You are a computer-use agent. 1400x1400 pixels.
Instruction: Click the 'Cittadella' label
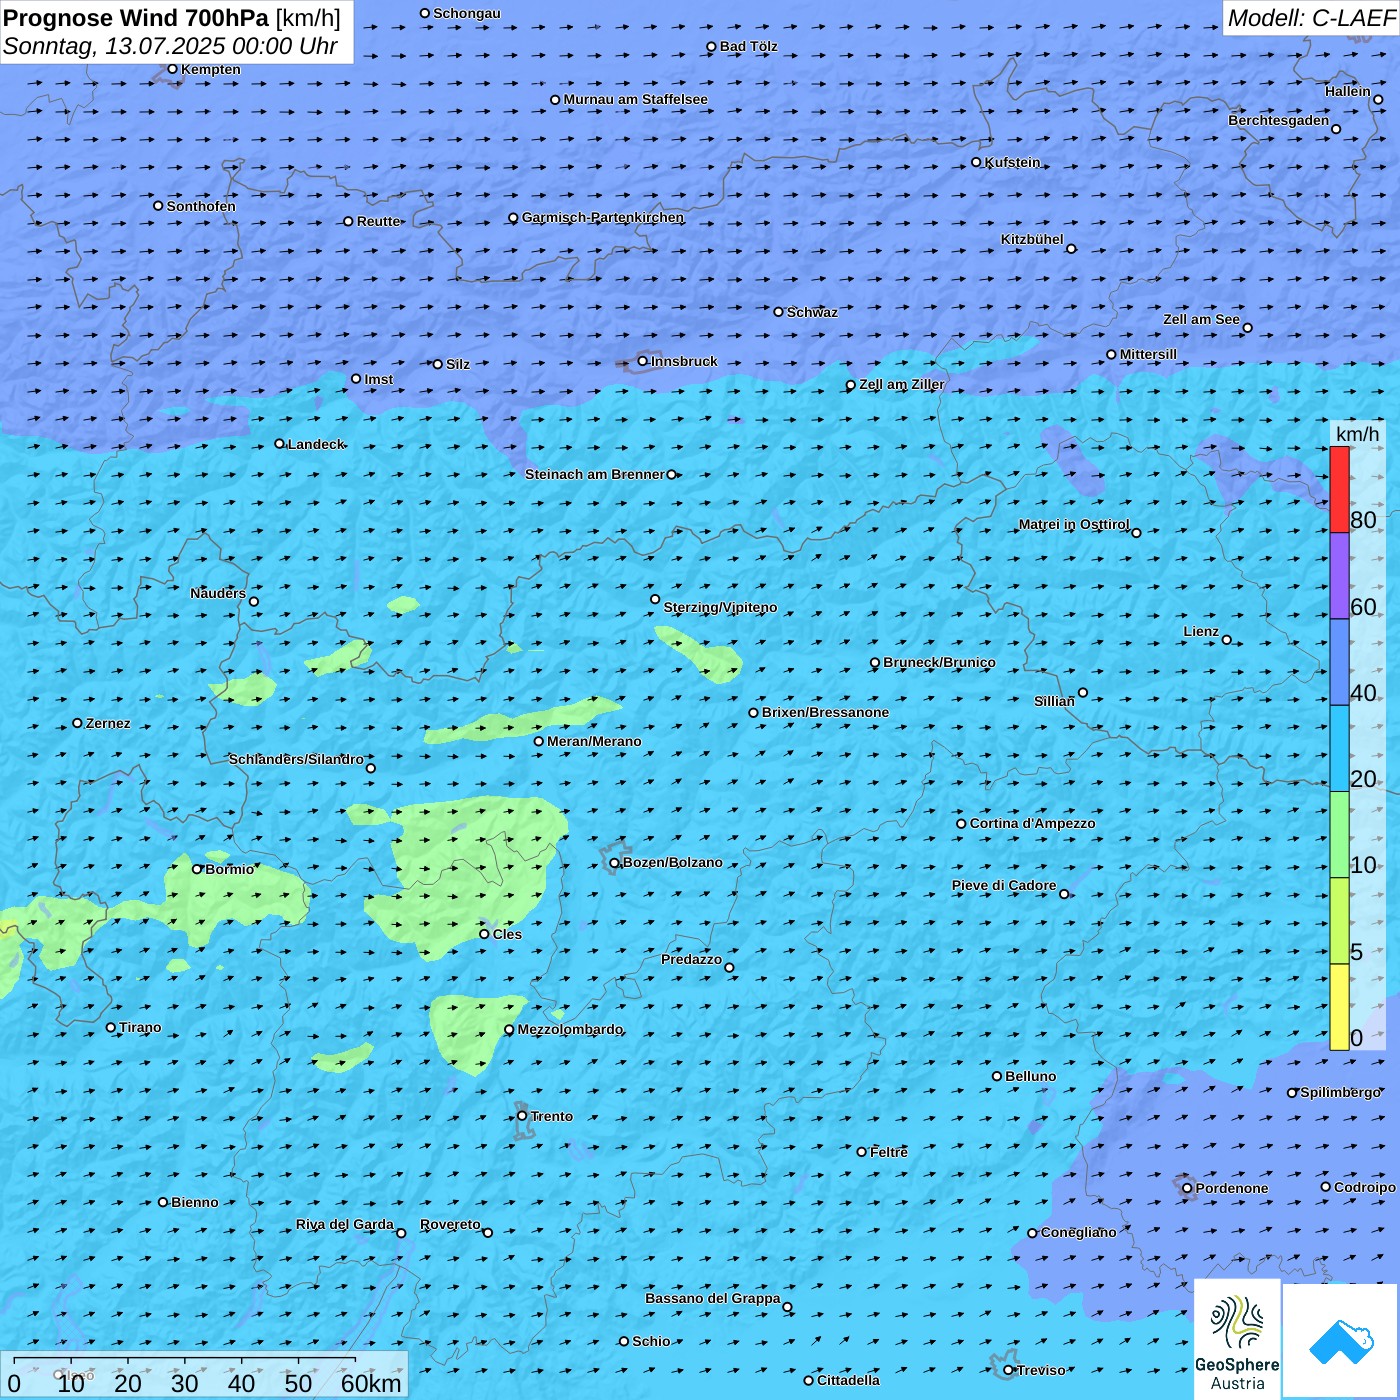848,1380
